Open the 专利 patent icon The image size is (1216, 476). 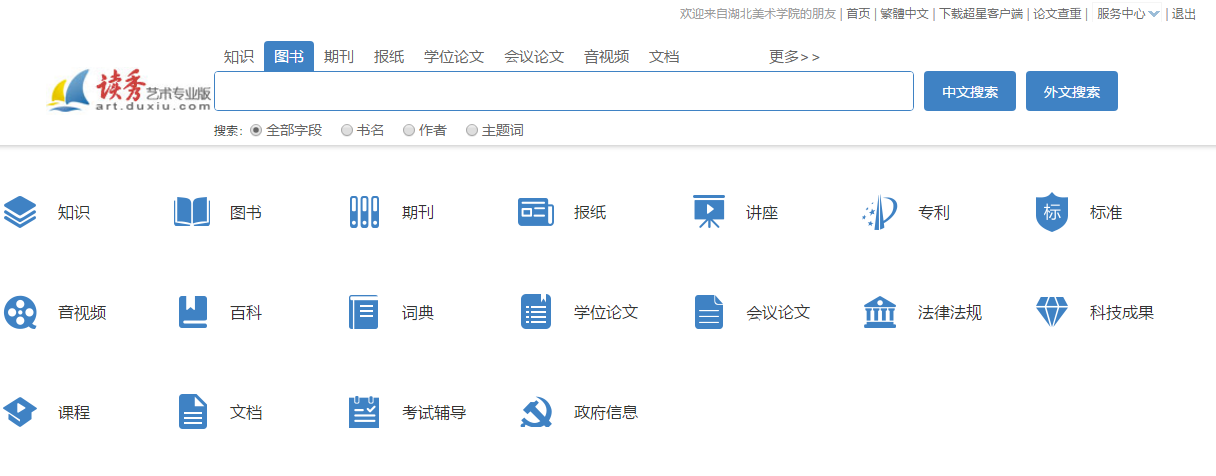point(880,212)
